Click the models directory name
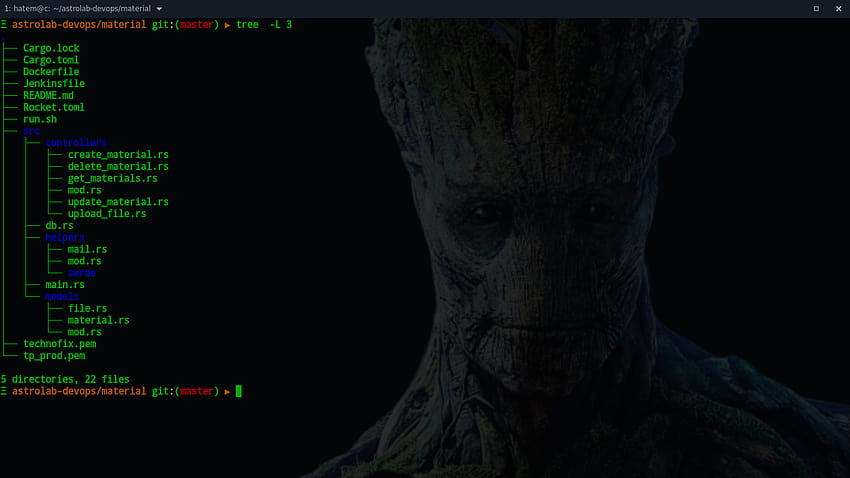The image size is (850, 478). pyautogui.click(x=62, y=296)
